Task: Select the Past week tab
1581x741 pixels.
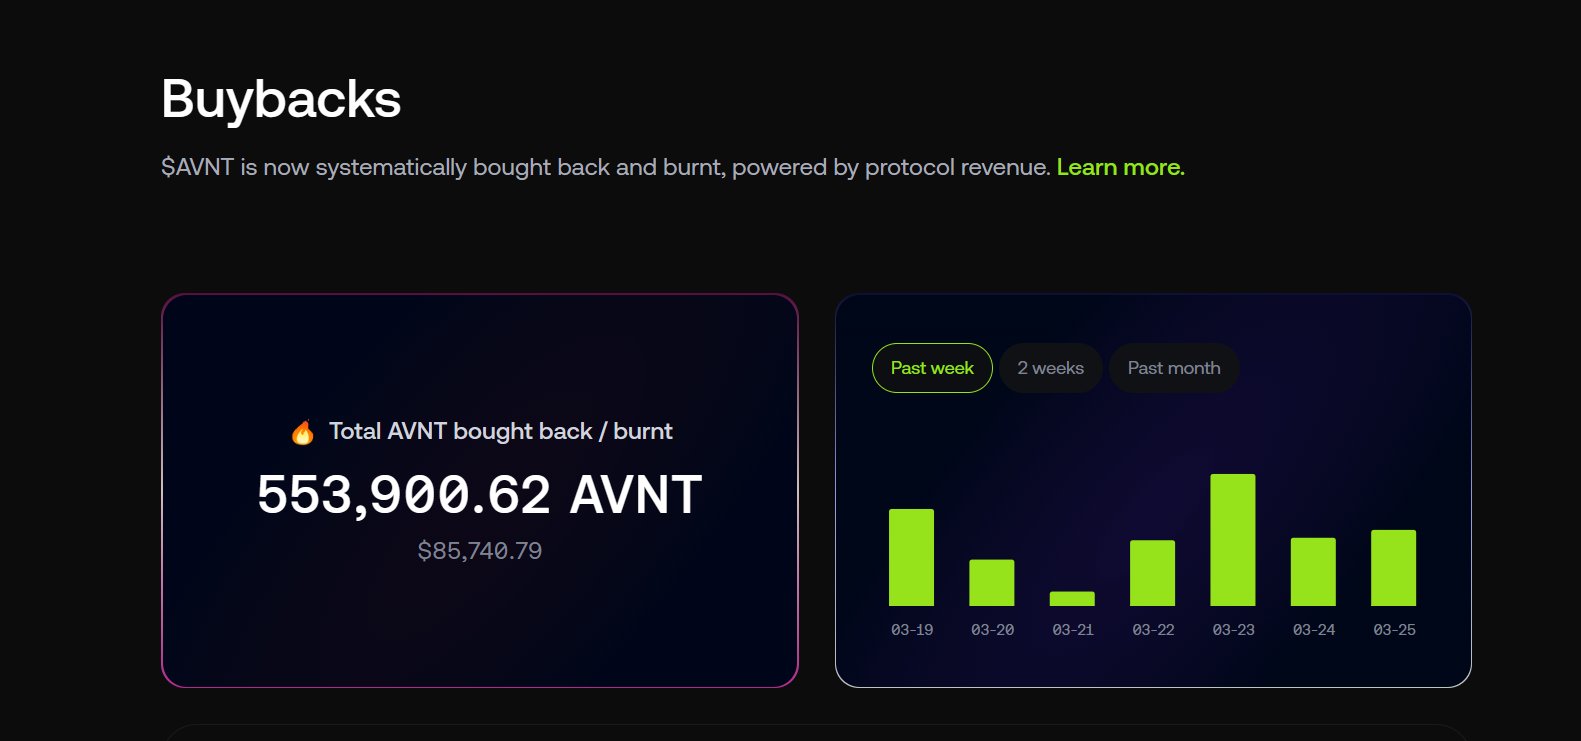Action: (x=932, y=368)
